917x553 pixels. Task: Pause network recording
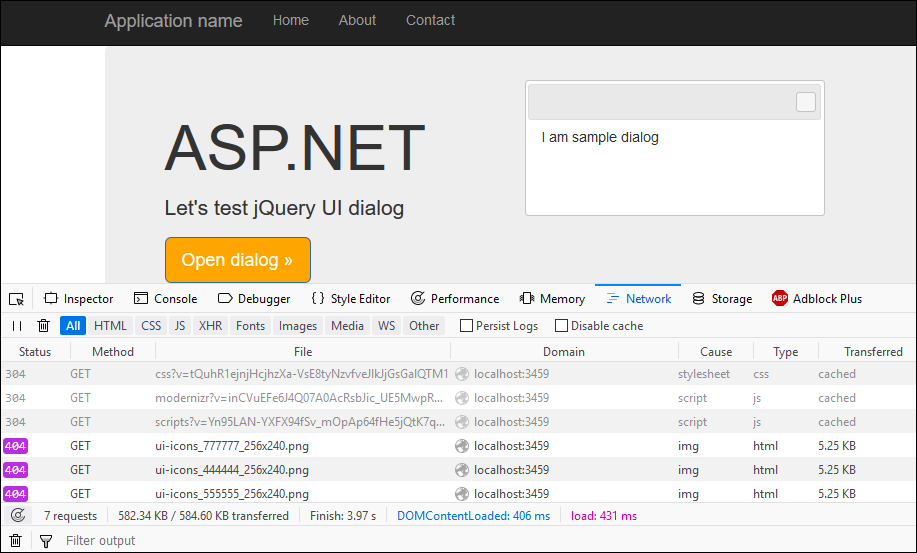coord(17,326)
